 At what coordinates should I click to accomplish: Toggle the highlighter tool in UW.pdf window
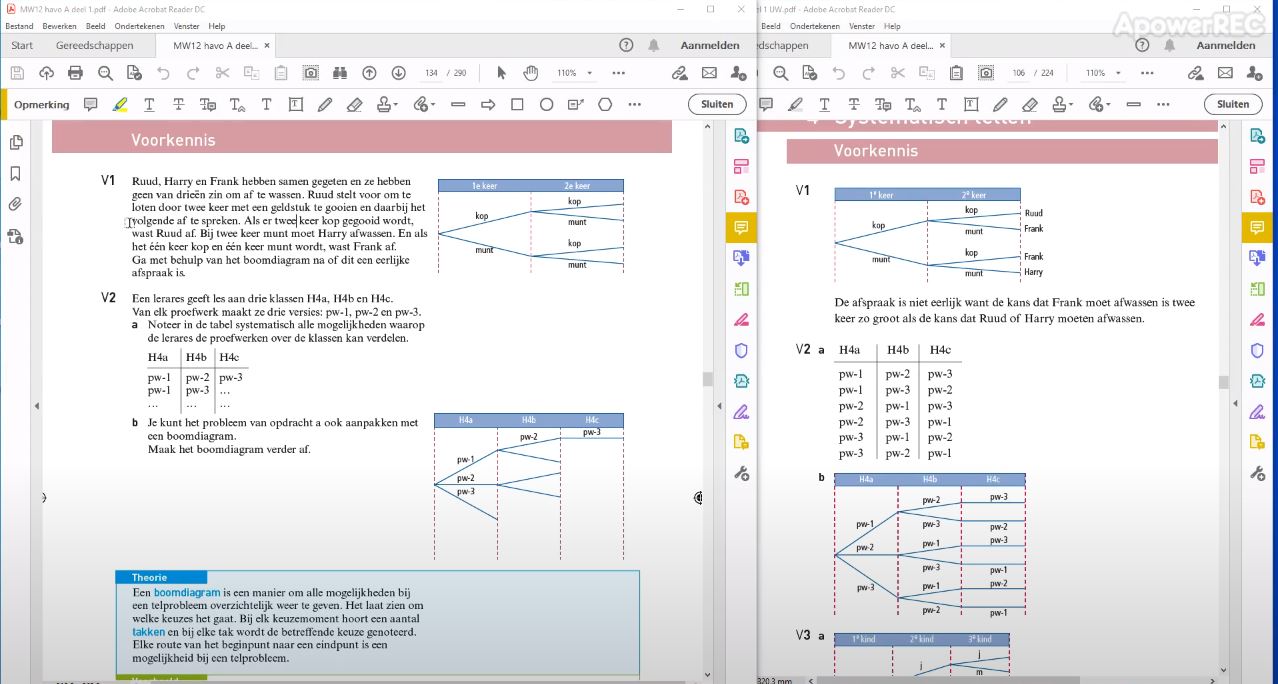tap(795, 104)
